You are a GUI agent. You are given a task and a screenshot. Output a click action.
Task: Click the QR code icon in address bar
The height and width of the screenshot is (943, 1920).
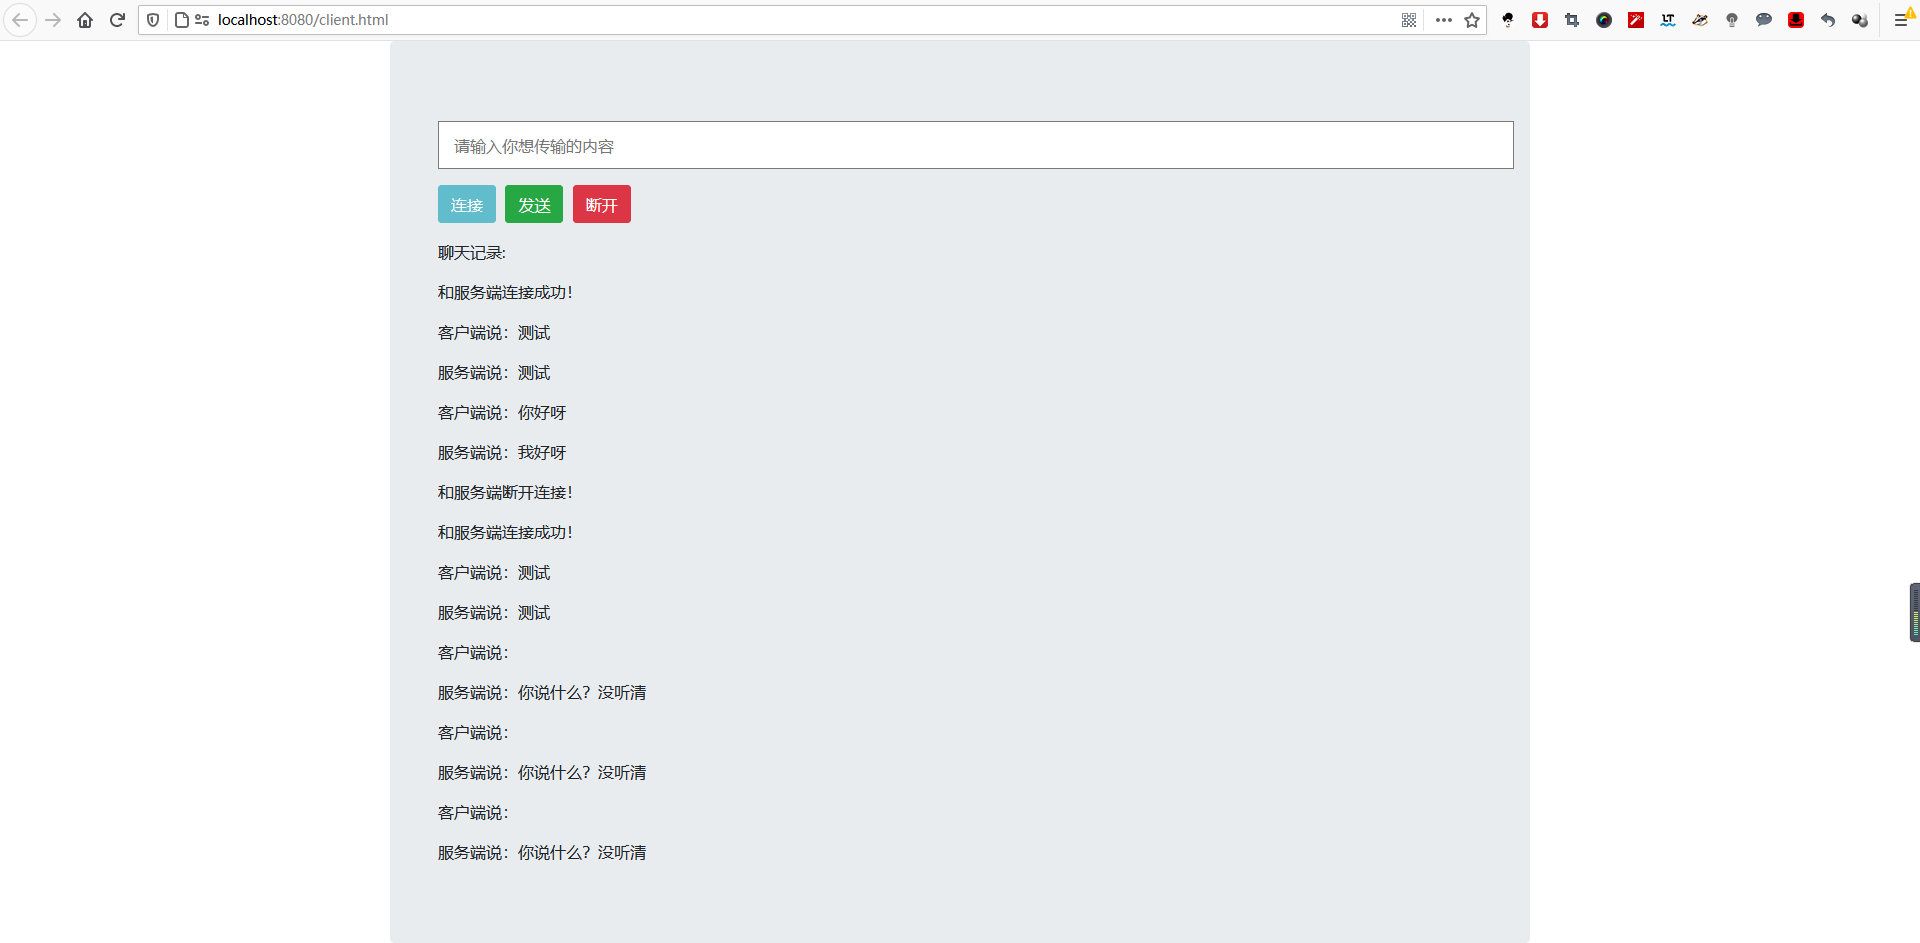click(1409, 20)
